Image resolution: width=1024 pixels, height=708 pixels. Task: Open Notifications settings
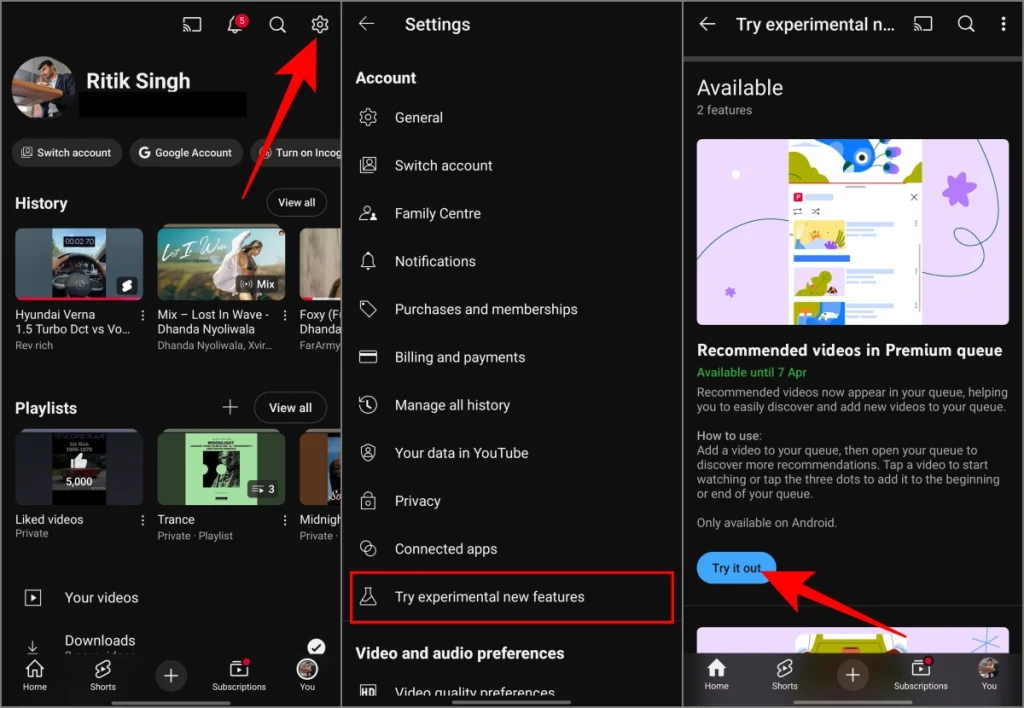[x=512, y=261]
